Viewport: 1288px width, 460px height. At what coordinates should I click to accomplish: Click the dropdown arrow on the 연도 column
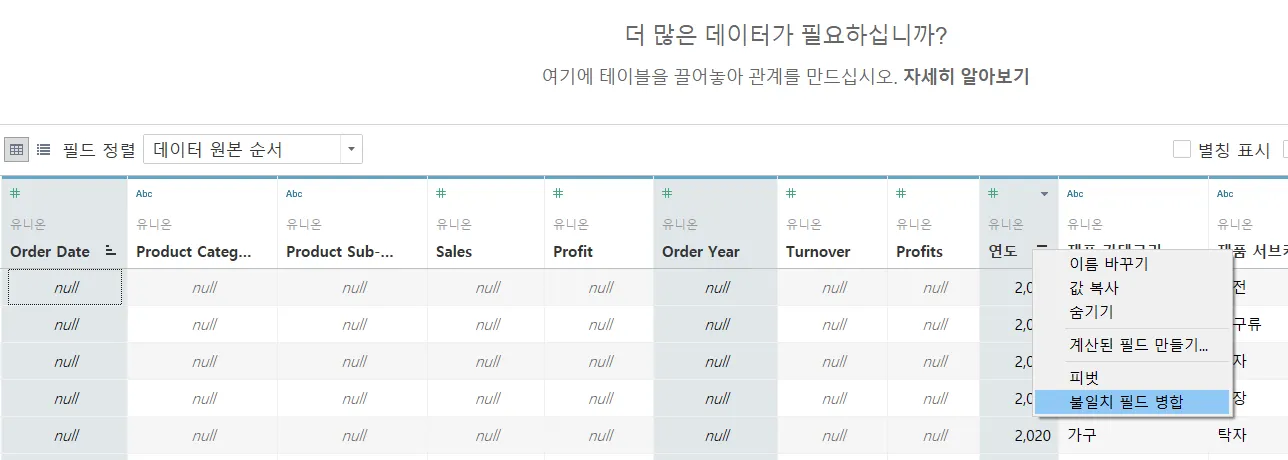click(x=1044, y=194)
